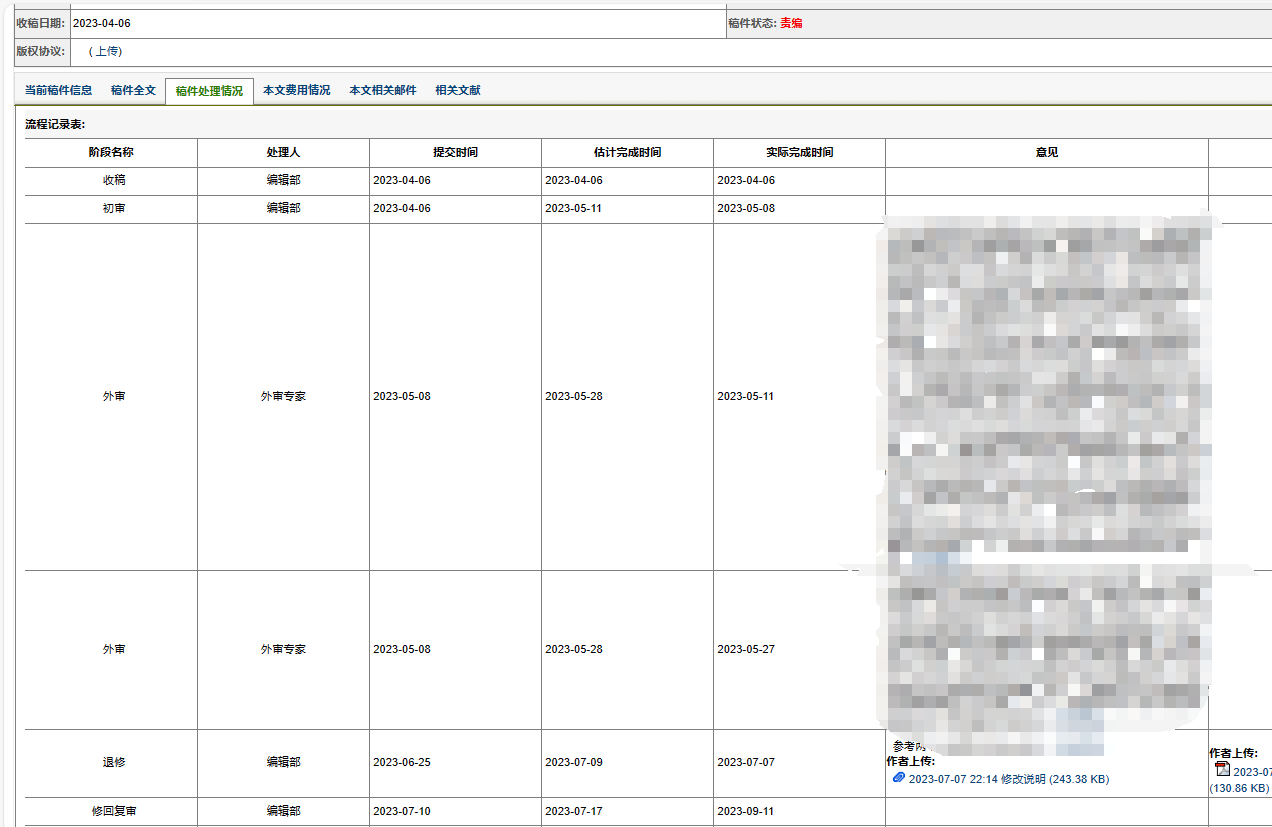Click 初审 row's actual date 2023-05-08
Screen dimensions: 1272x827
pyautogui.click(x=746, y=209)
